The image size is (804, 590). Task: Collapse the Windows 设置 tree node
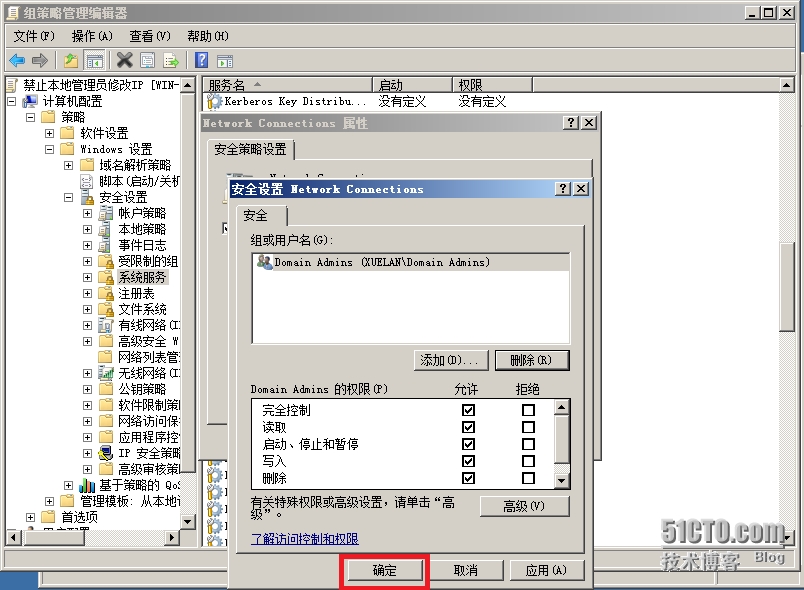[49, 149]
